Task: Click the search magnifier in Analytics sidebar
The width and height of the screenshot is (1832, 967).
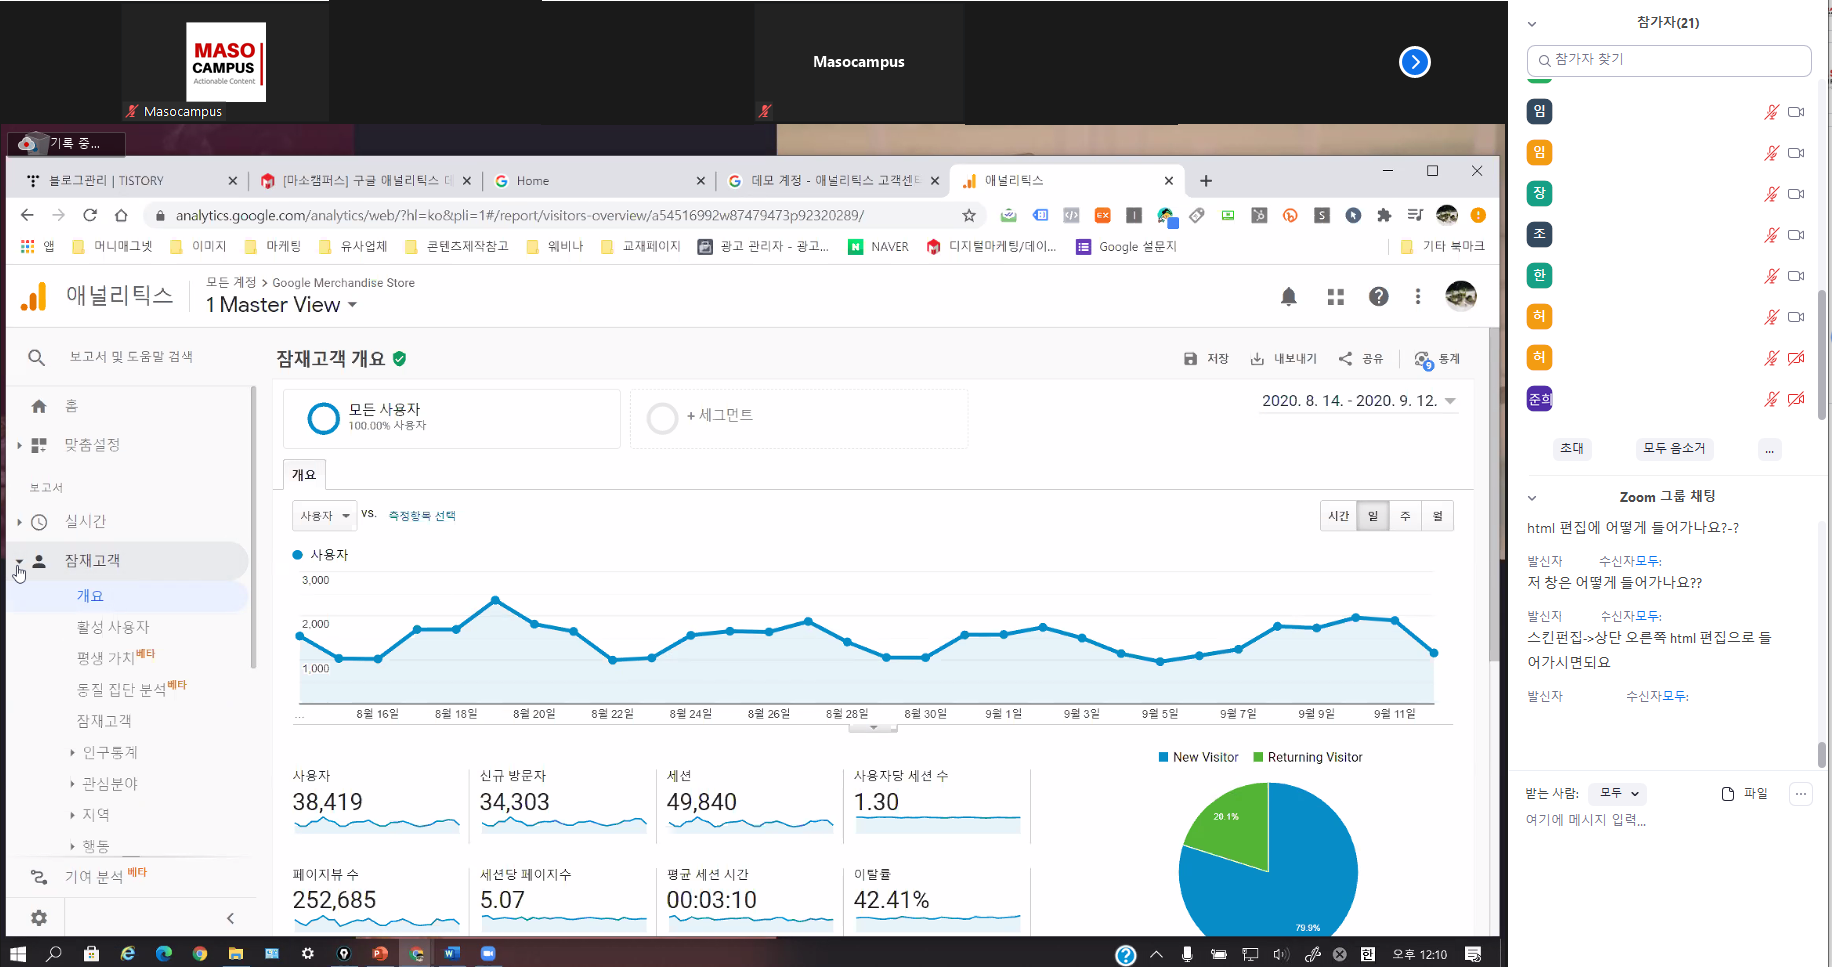Action: 36,357
